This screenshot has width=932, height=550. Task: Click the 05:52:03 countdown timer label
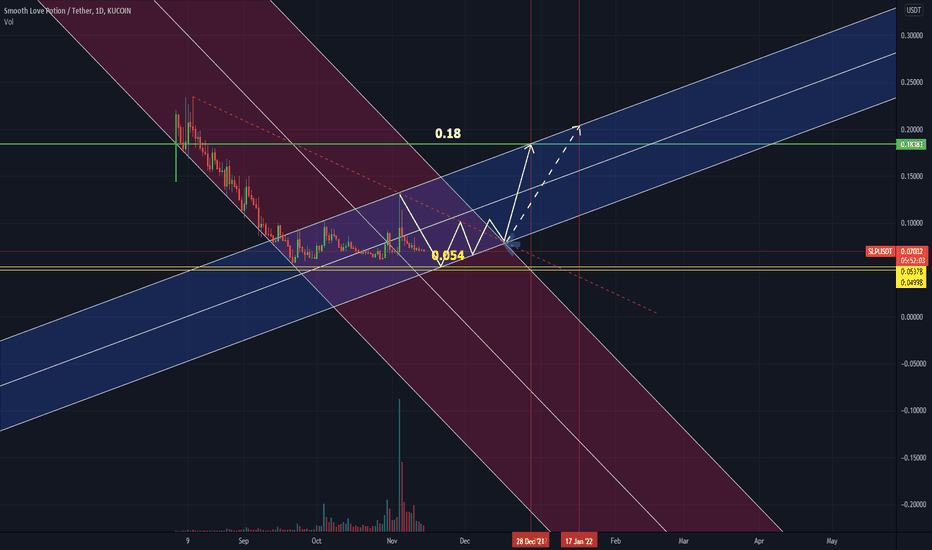(911, 261)
